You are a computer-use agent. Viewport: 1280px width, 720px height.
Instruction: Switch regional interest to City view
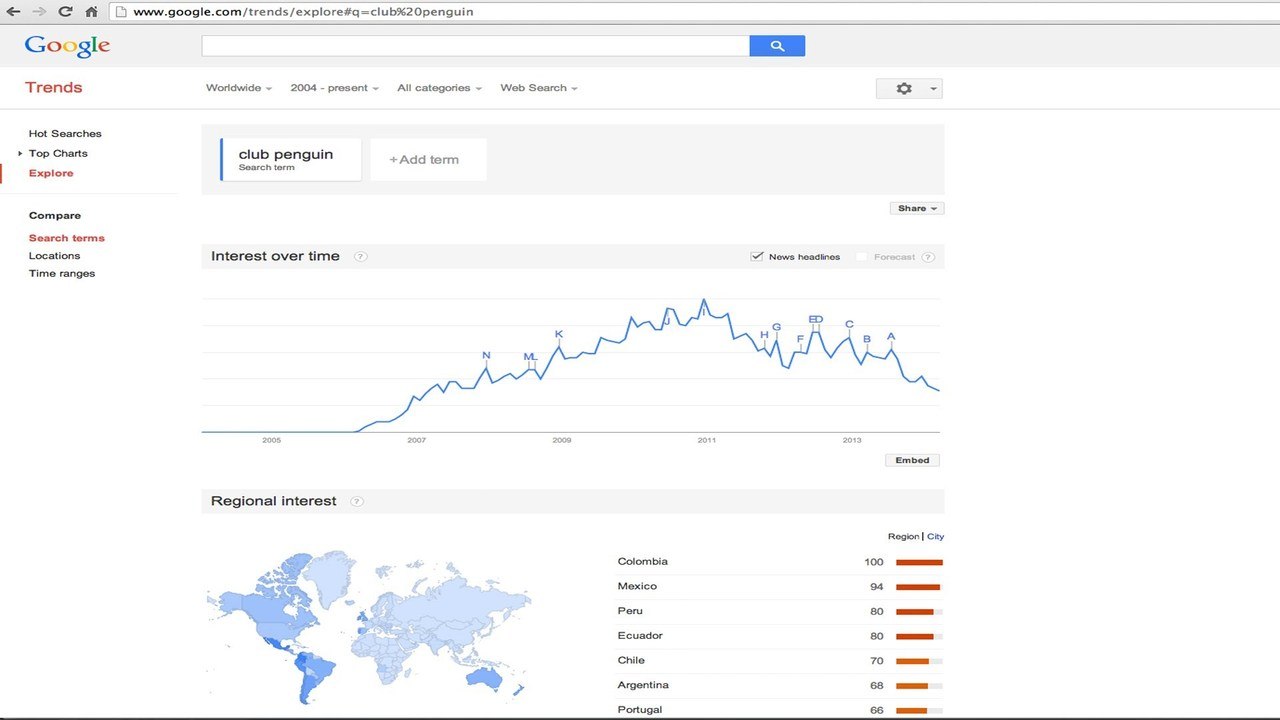(935, 537)
